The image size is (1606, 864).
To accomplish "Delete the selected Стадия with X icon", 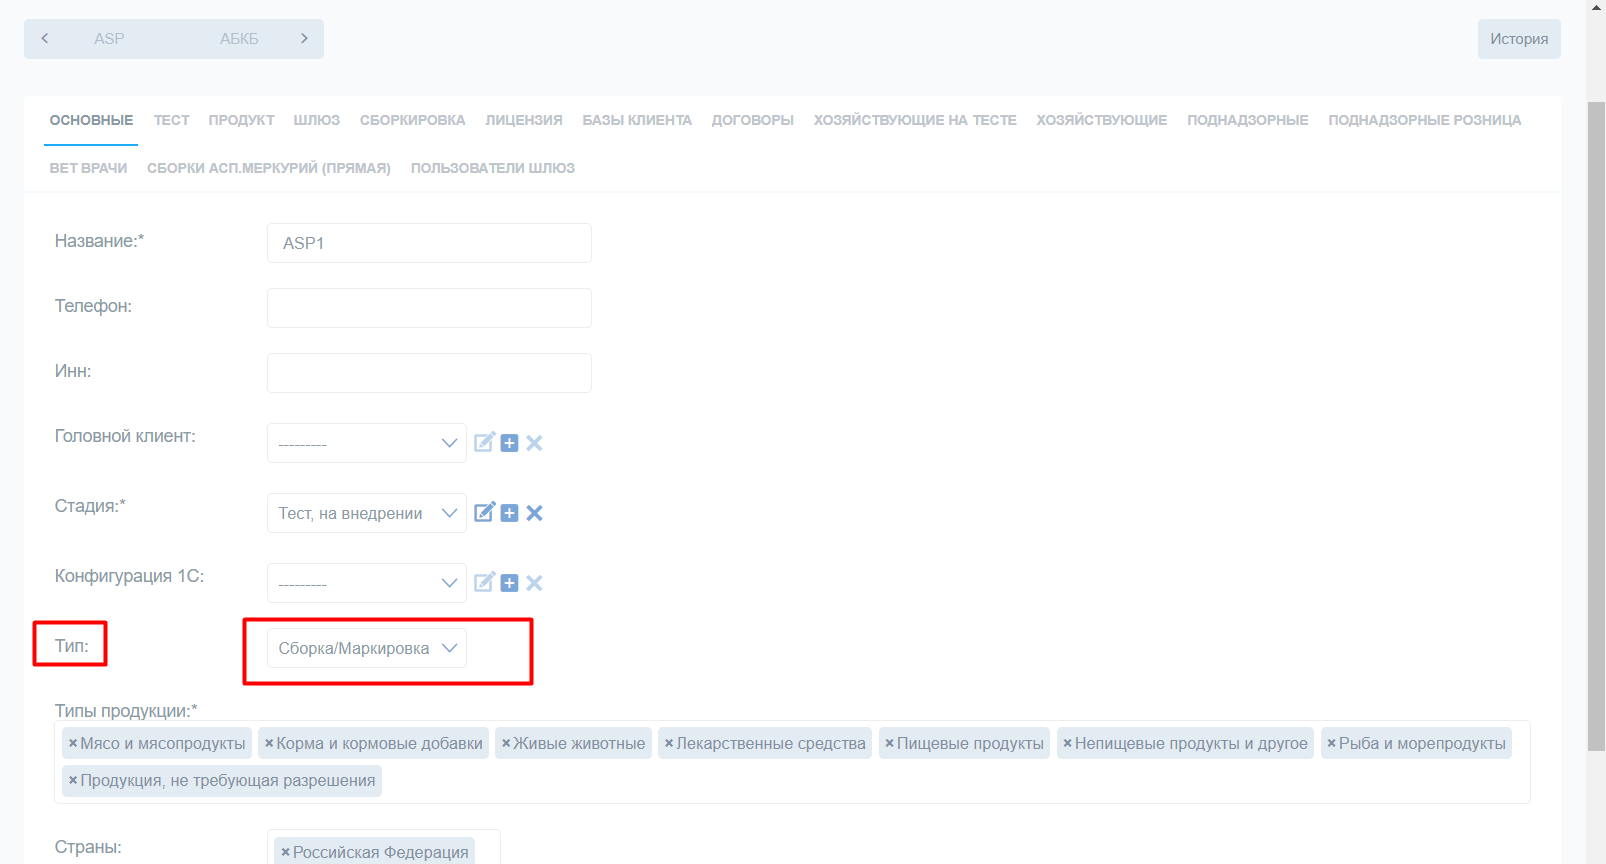I will 534,513.
